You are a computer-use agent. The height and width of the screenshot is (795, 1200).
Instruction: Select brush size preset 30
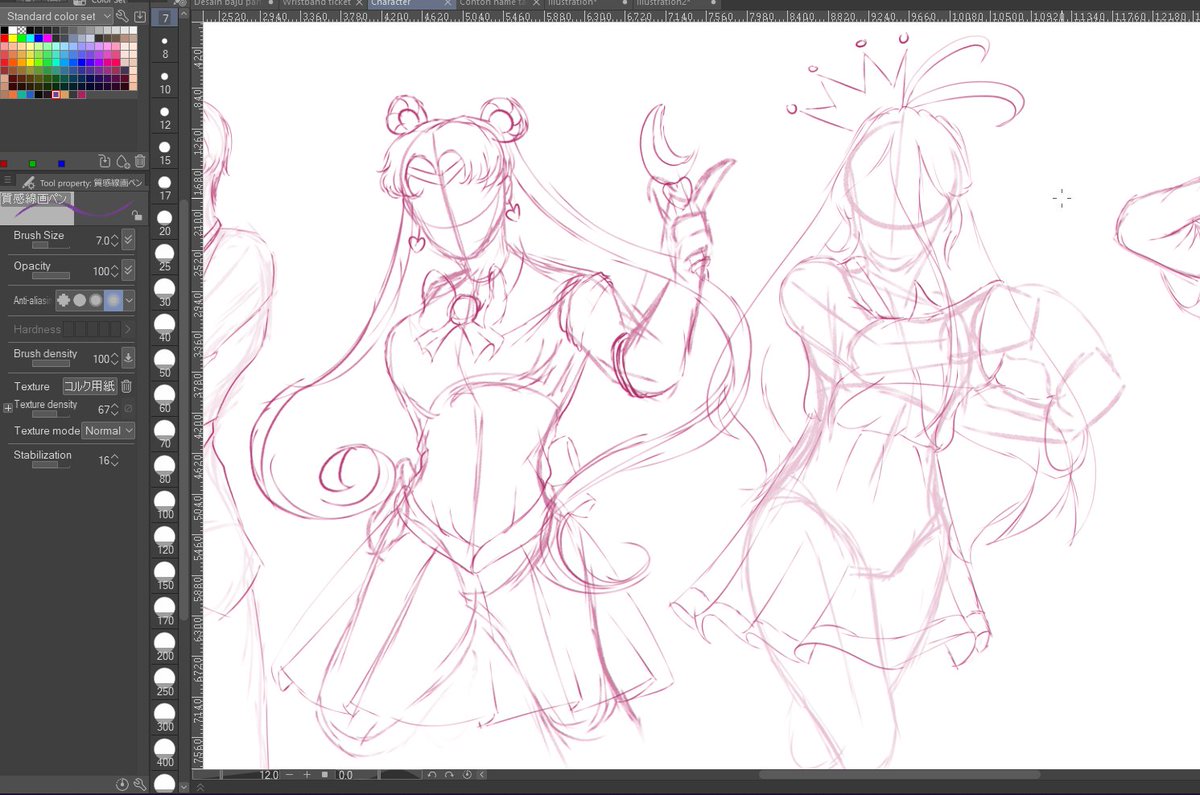click(165, 294)
